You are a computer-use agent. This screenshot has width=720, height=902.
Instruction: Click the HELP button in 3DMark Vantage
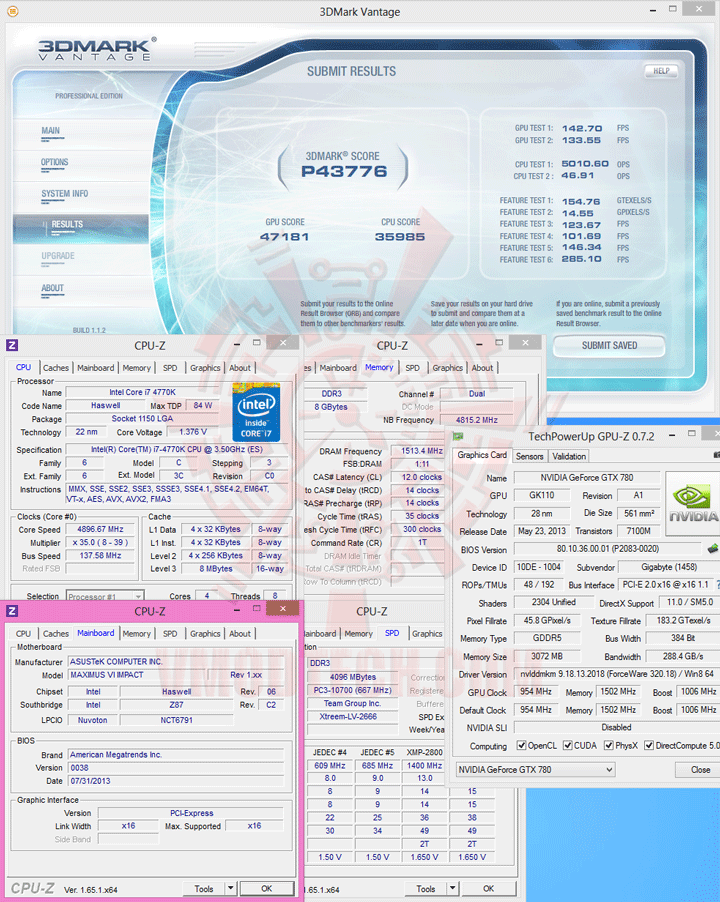pos(661,71)
